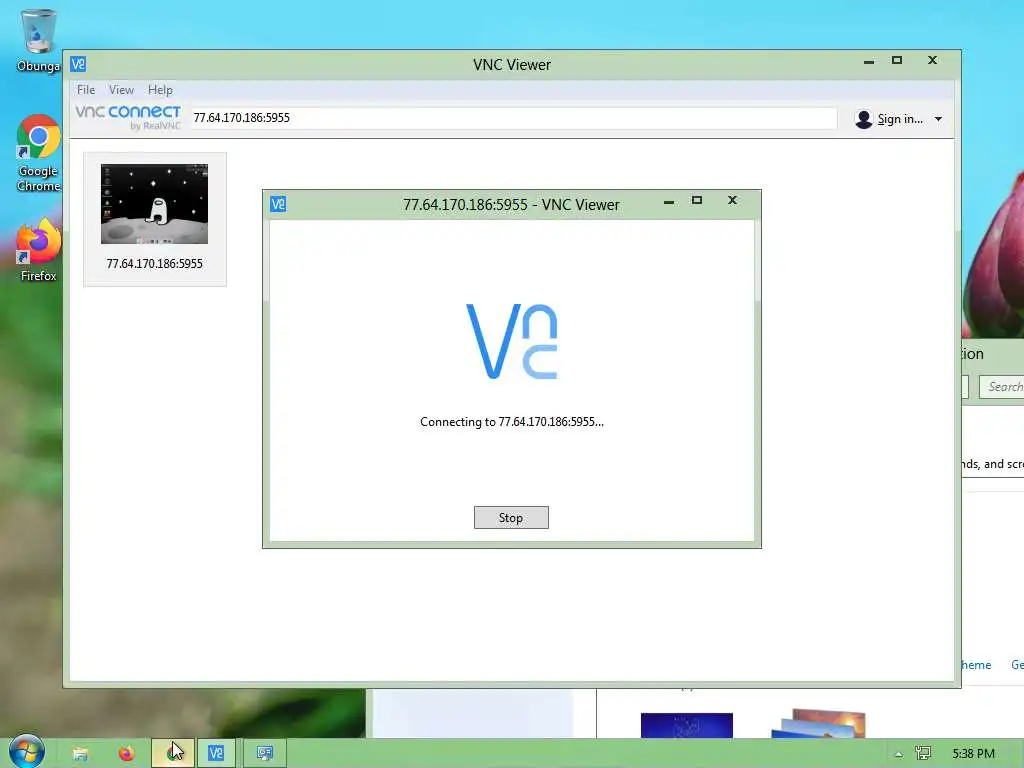Viewport: 1024px width, 768px height.
Task: Select the 77.64.170.186:5955 connection thumbnail
Action: [x=155, y=204]
